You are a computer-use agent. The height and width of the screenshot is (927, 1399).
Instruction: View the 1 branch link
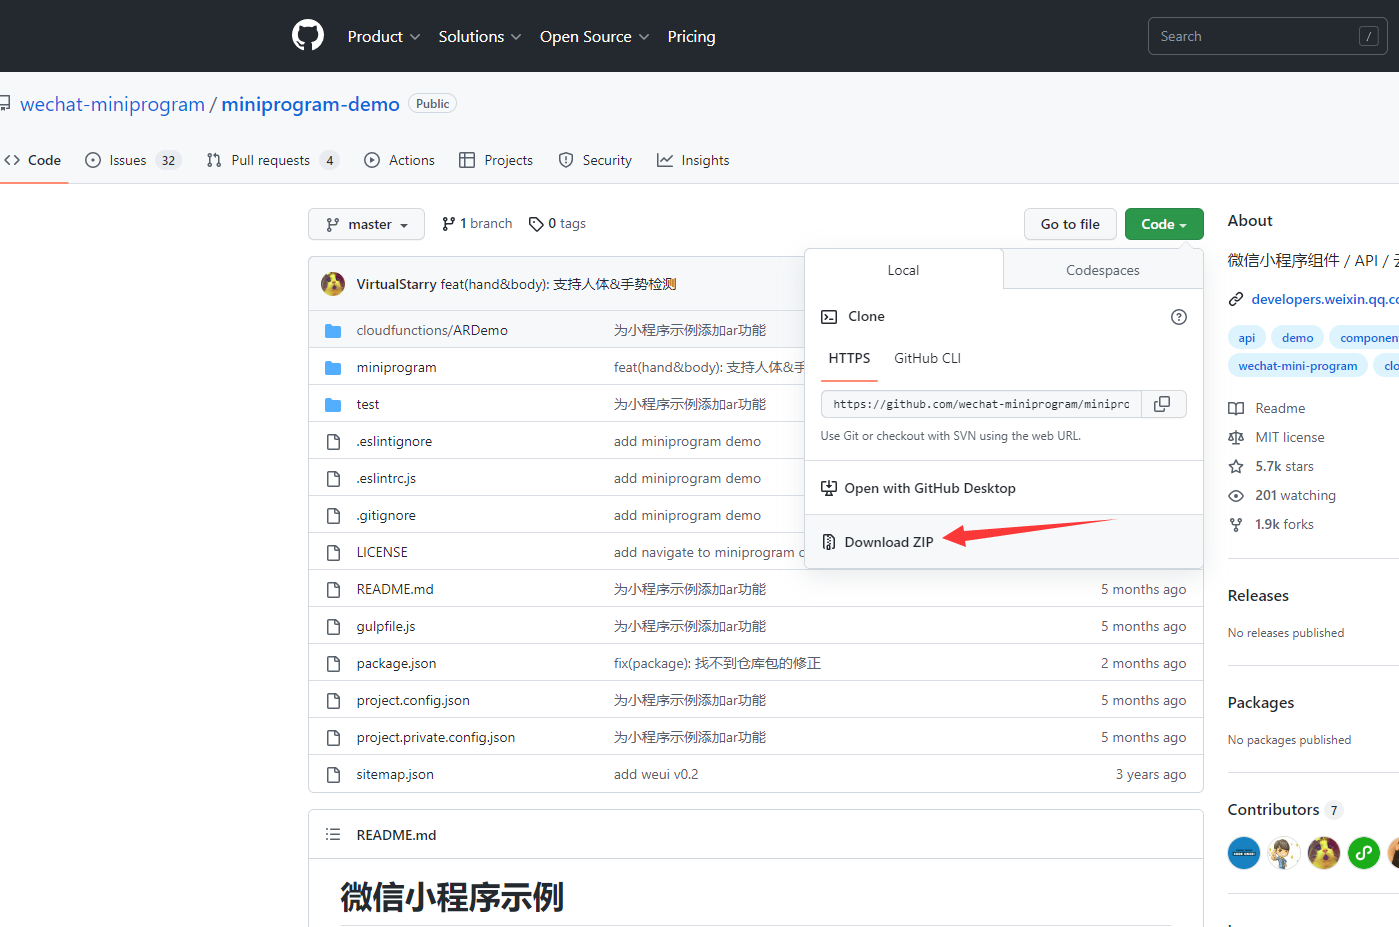click(477, 224)
